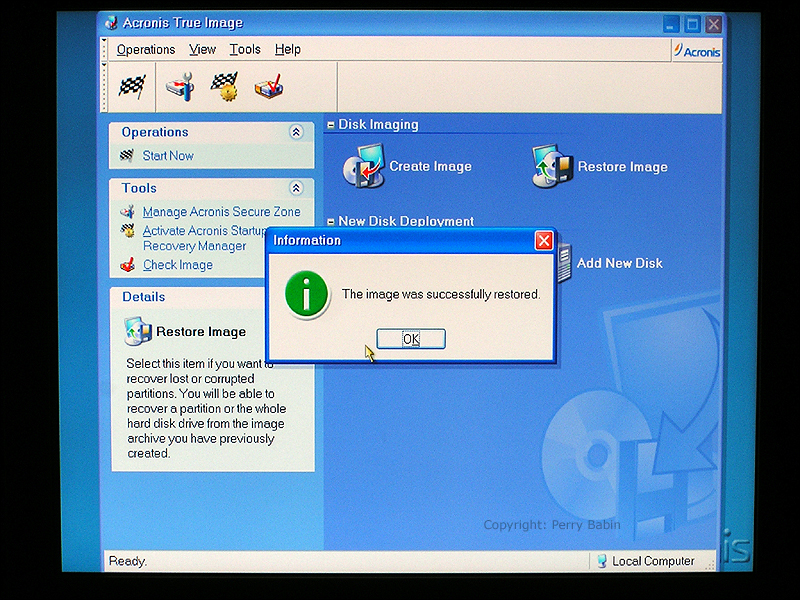
Task: Click the Acronis True Image title bar icon
Action: pos(111,23)
